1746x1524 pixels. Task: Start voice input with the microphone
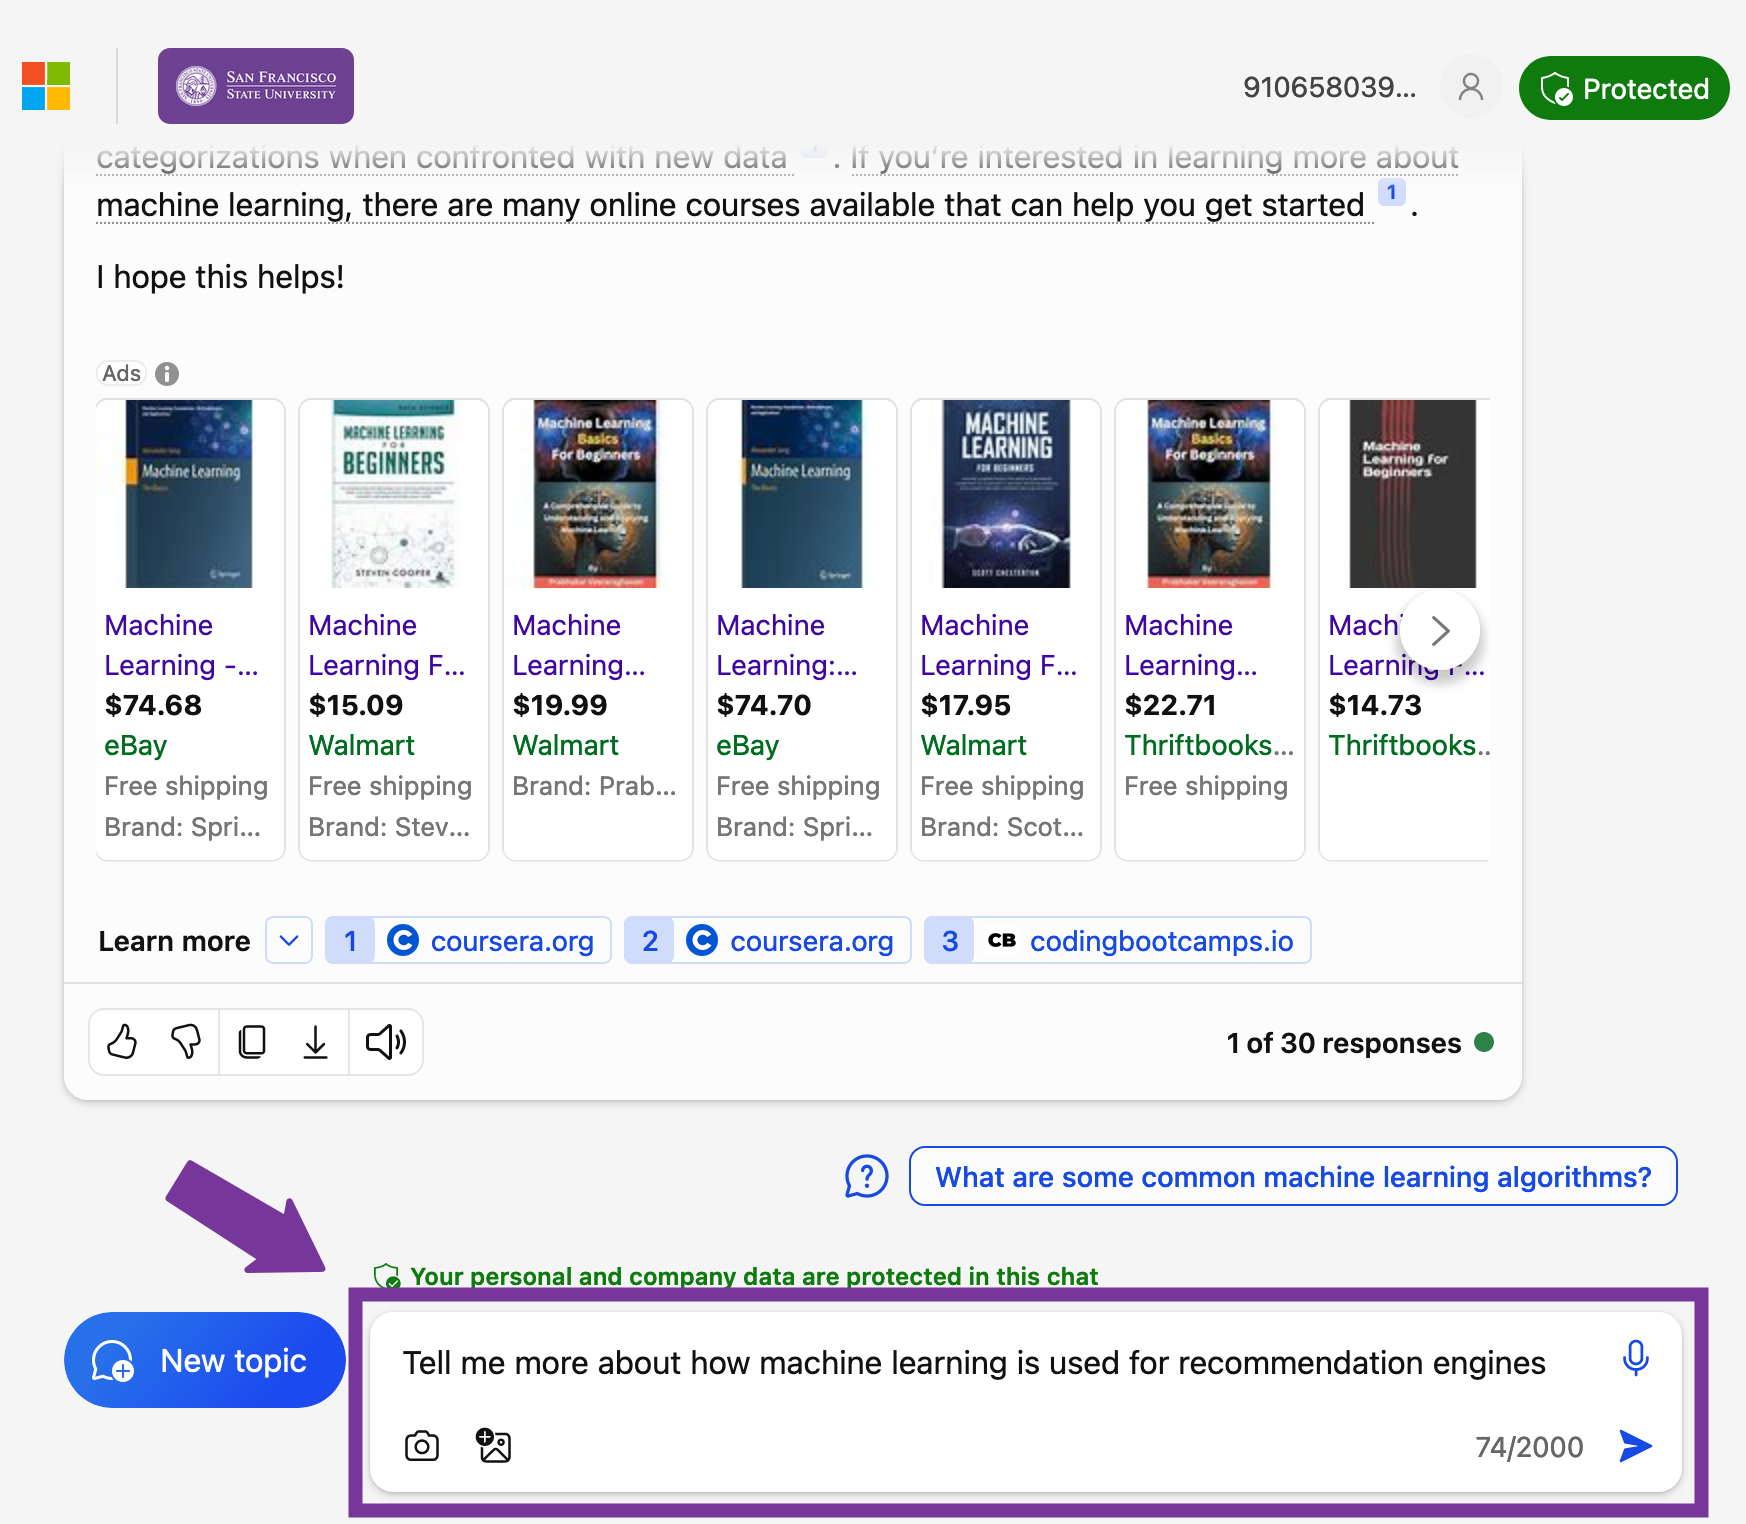tap(1636, 1359)
